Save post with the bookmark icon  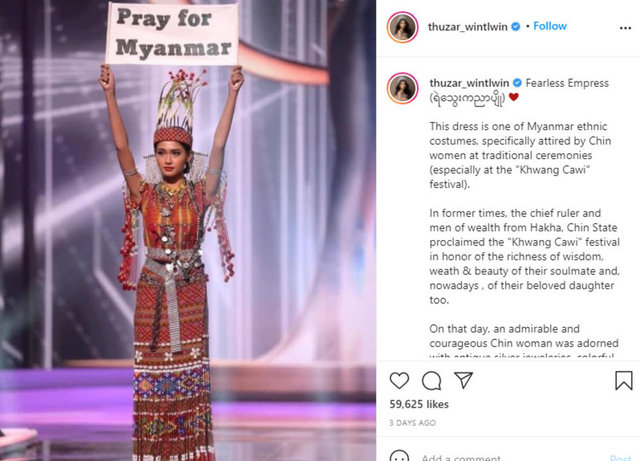[624, 381]
